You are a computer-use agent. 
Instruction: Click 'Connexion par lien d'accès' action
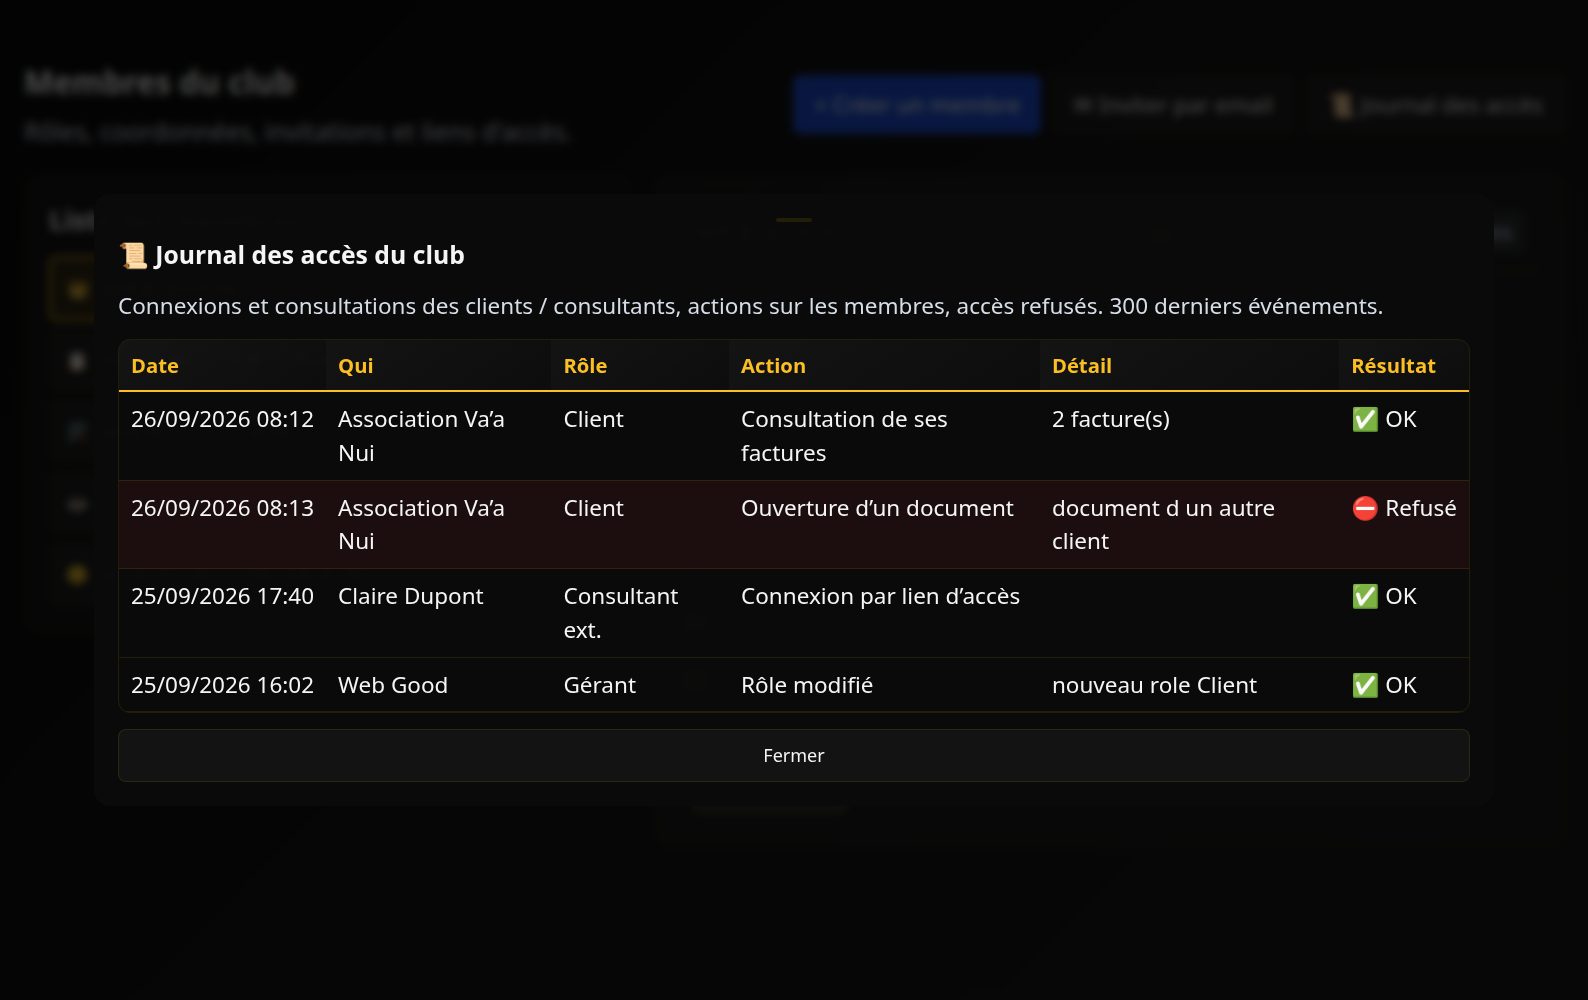[x=880, y=596]
